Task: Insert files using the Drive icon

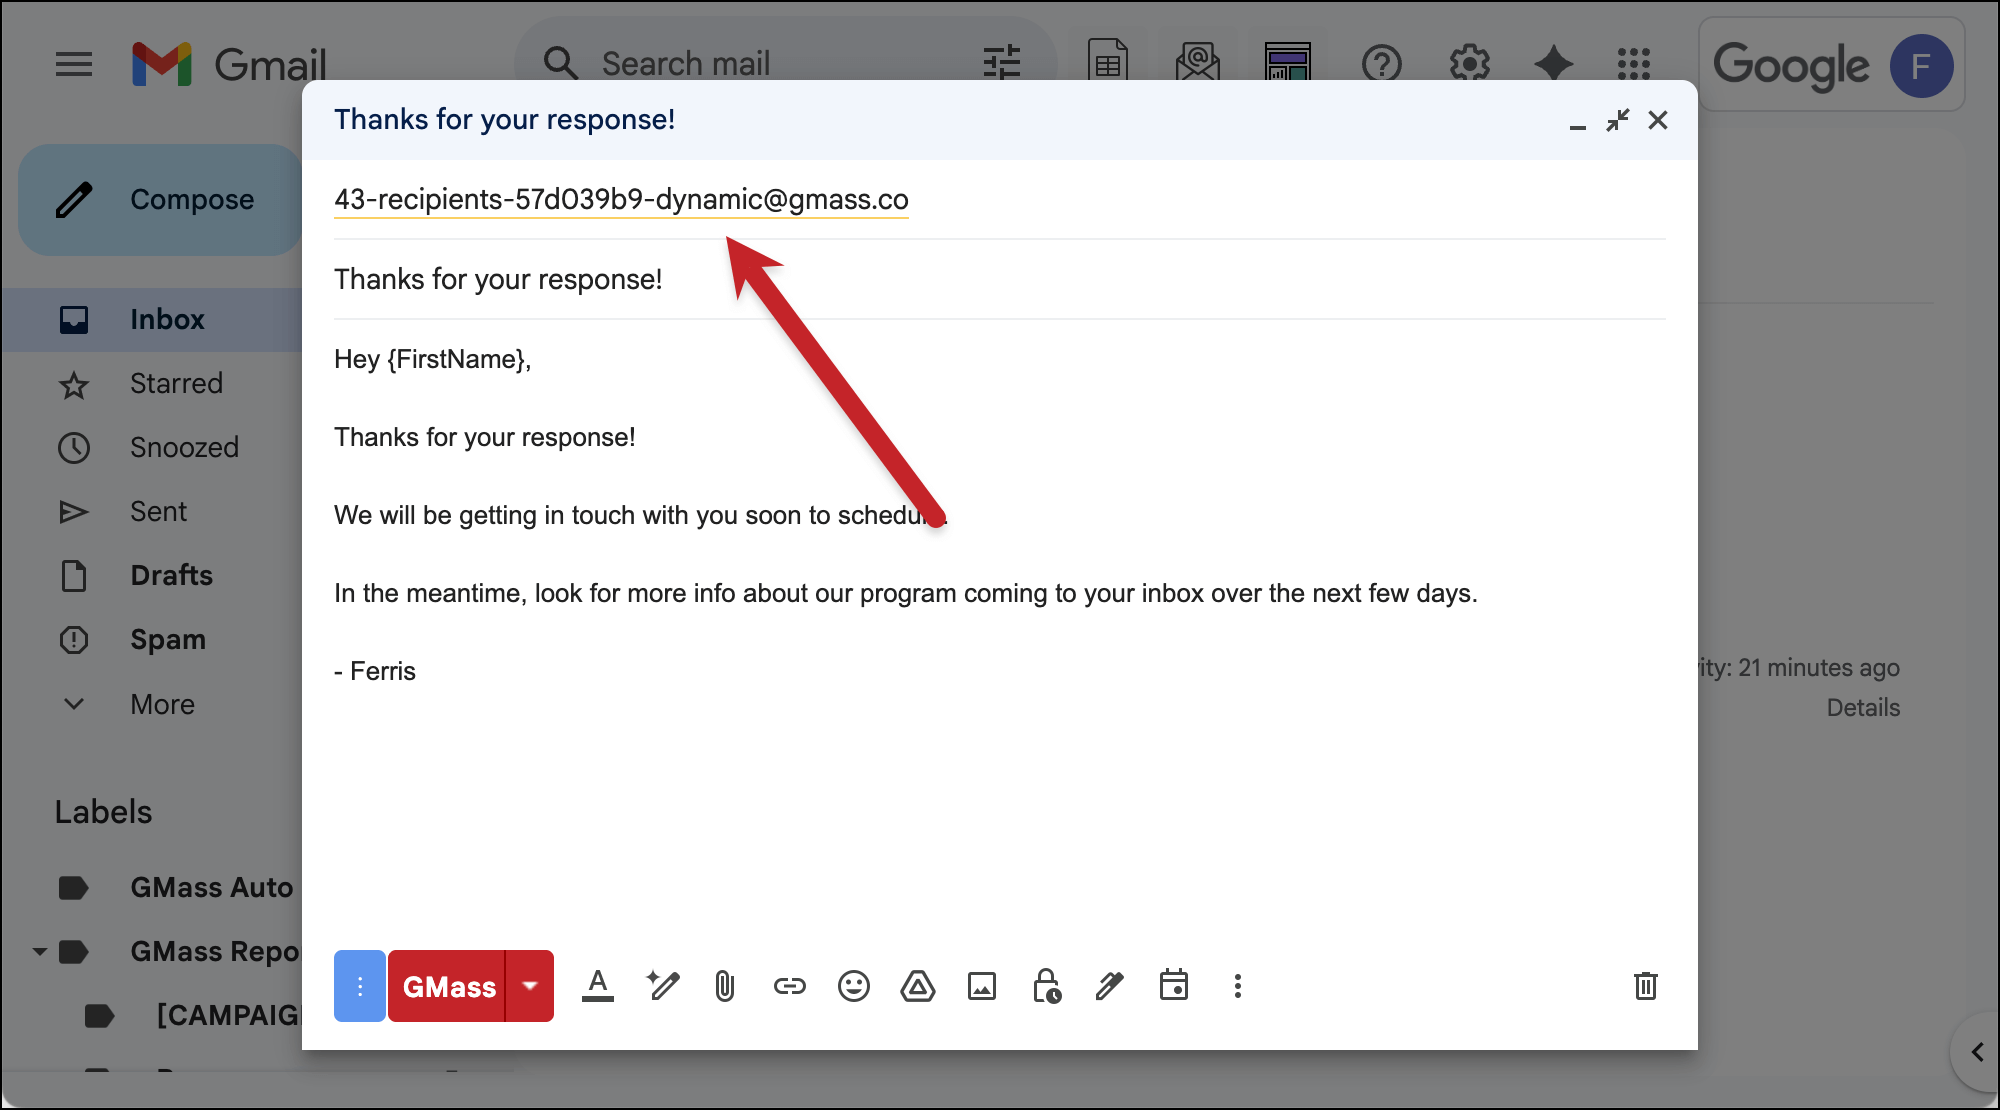Action: 917,987
